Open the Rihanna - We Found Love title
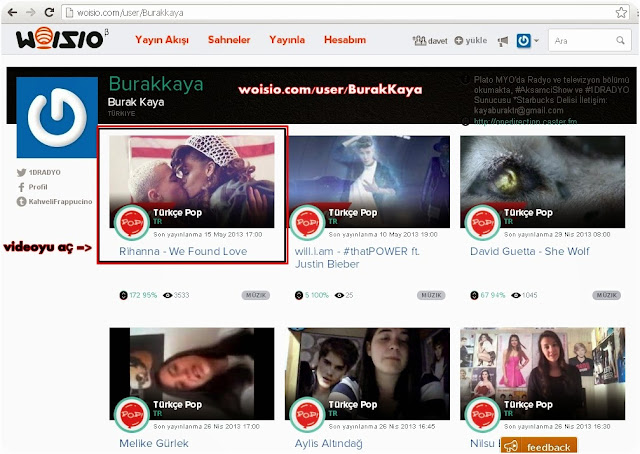 pyautogui.click(x=183, y=251)
